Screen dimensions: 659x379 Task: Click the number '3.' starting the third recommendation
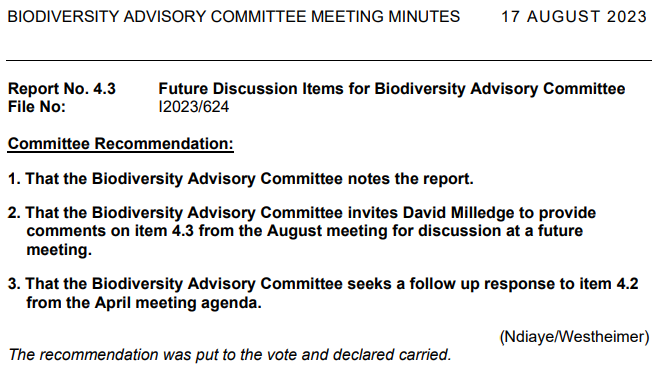point(14,284)
